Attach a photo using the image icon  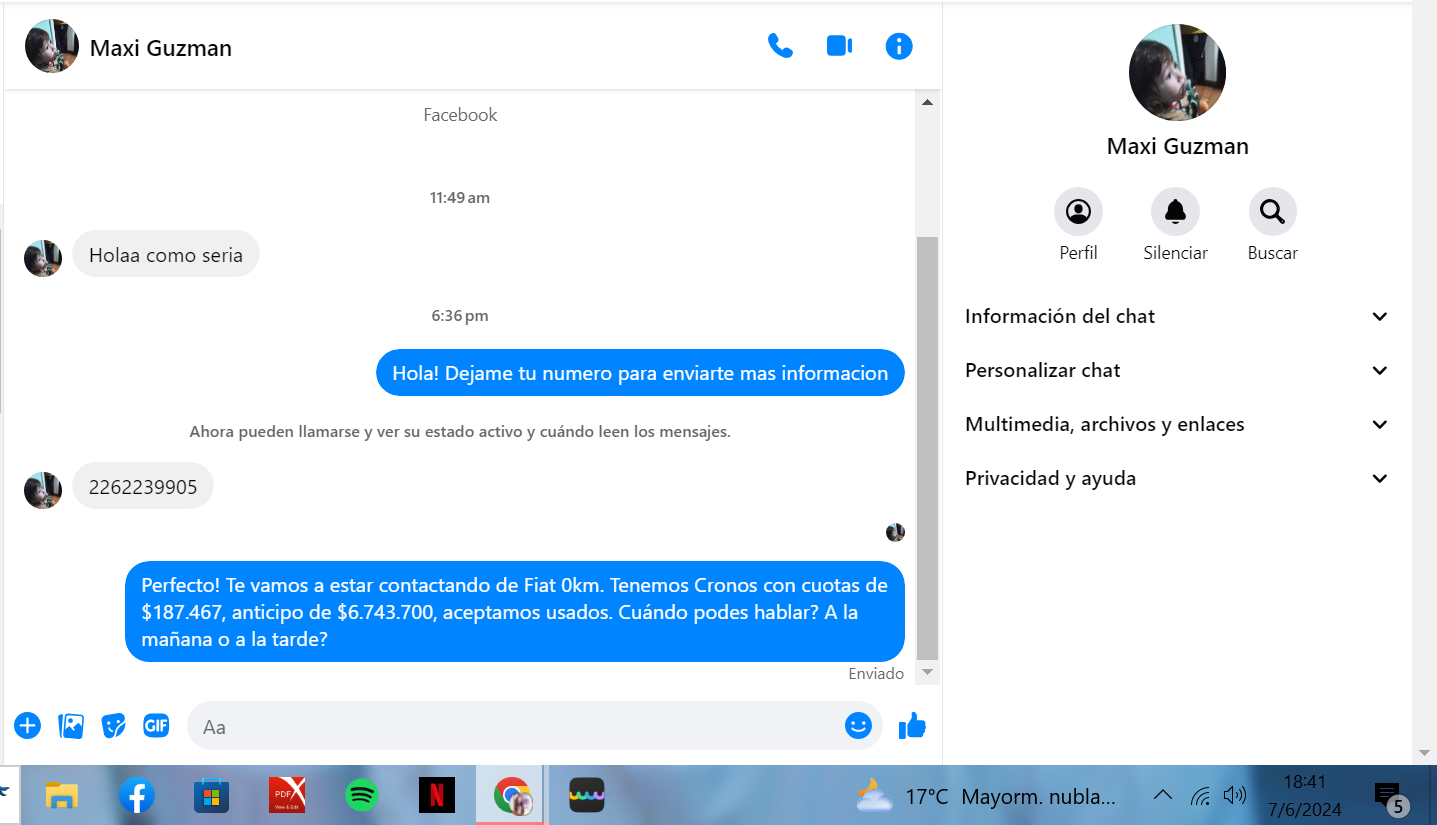[x=71, y=726]
